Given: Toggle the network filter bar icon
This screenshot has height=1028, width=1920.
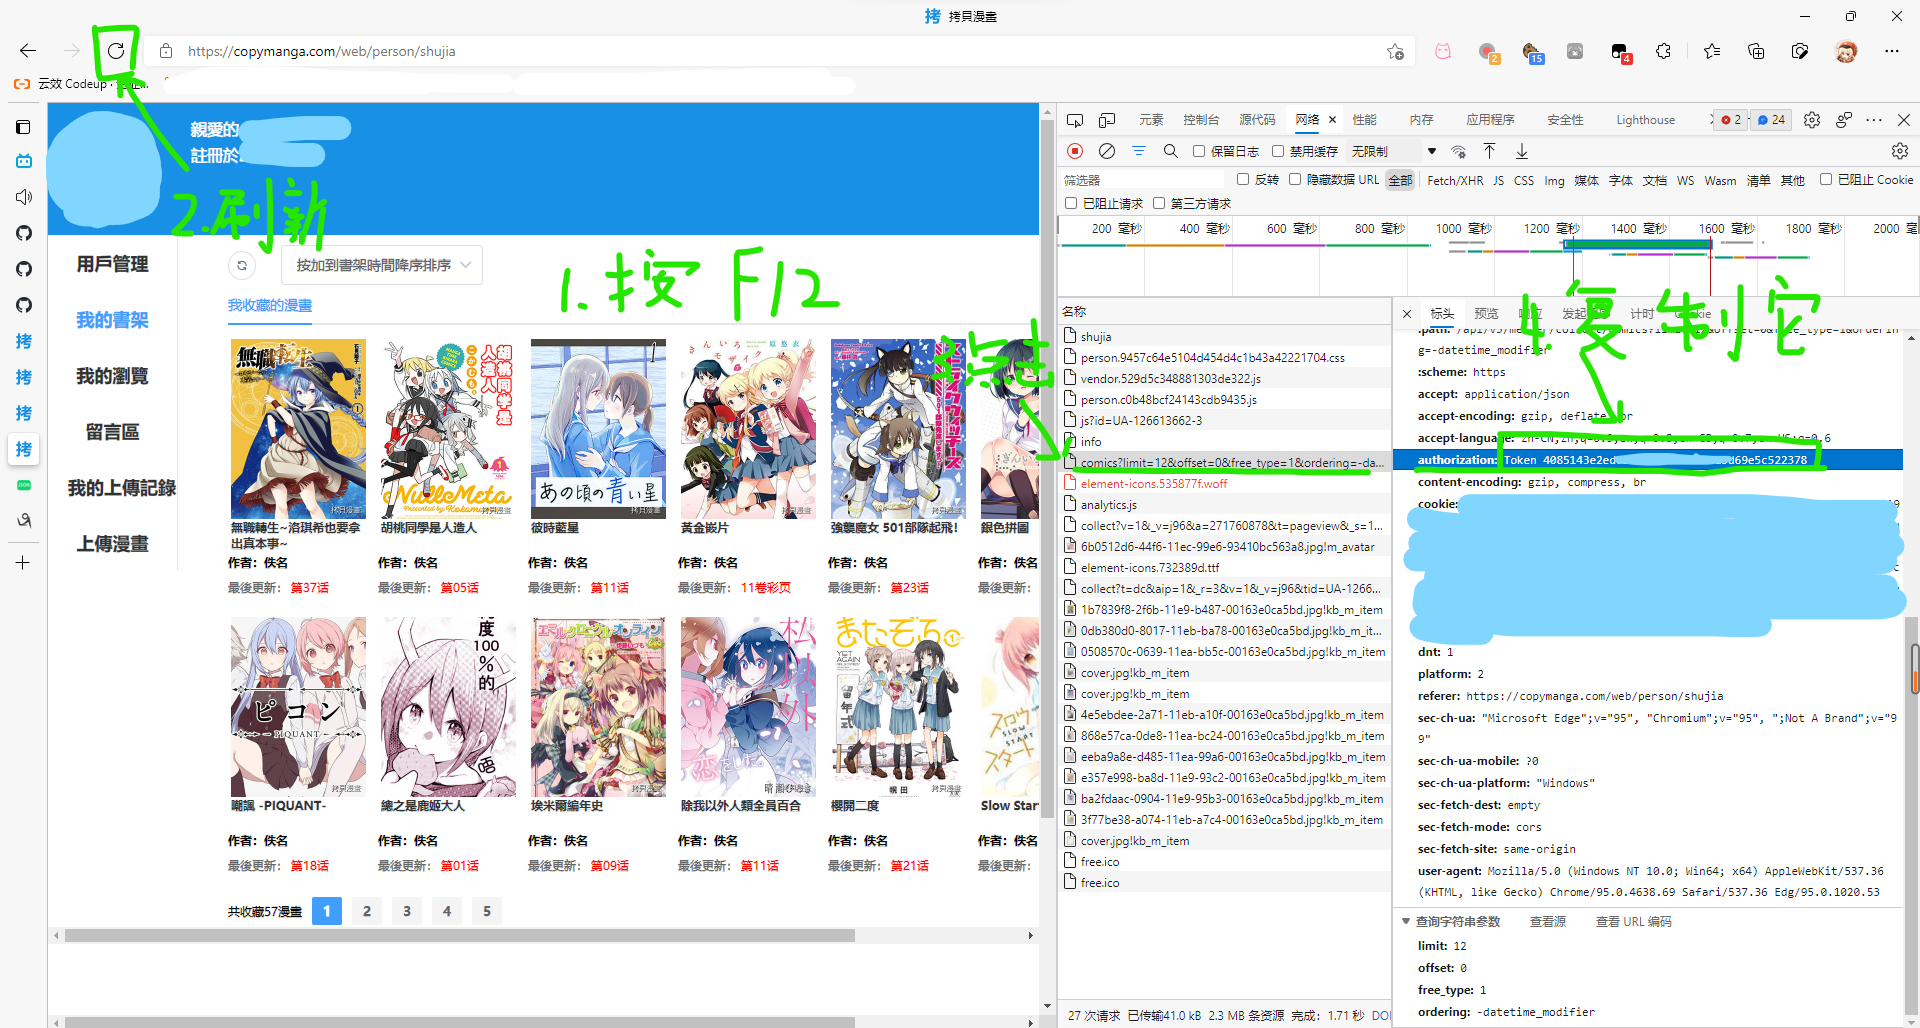Looking at the screenshot, I should tap(1139, 151).
